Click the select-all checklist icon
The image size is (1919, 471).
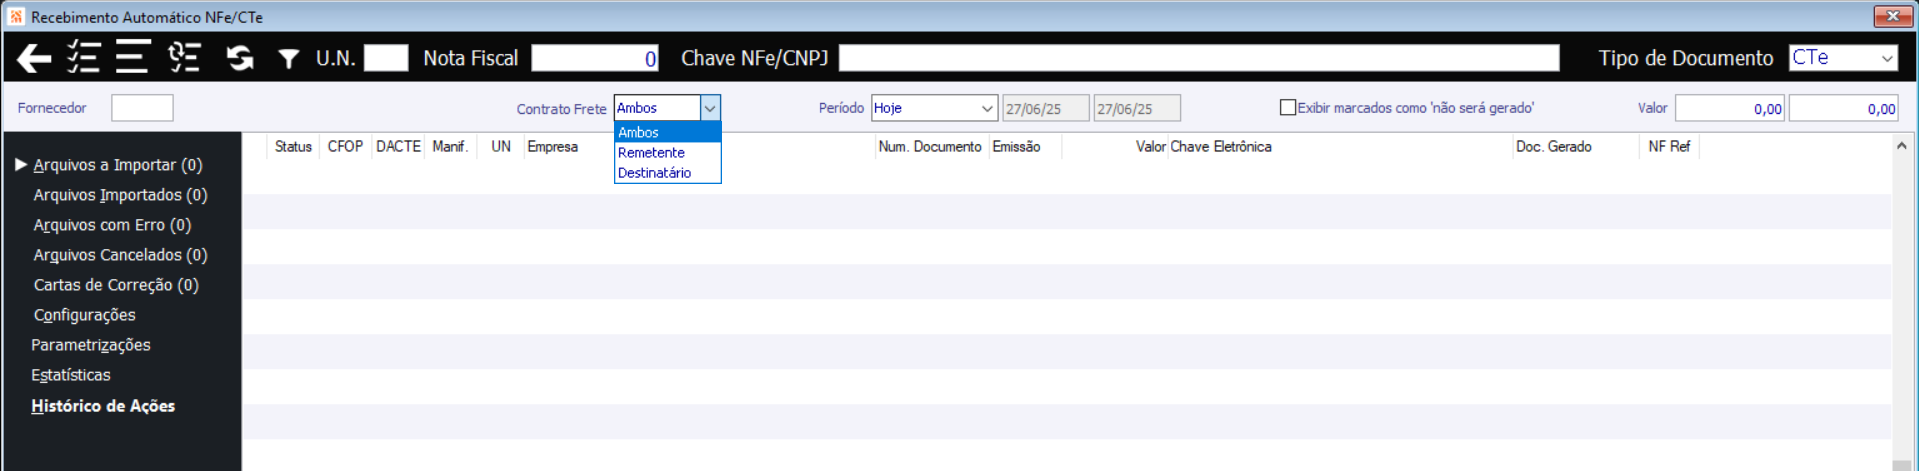coord(83,58)
